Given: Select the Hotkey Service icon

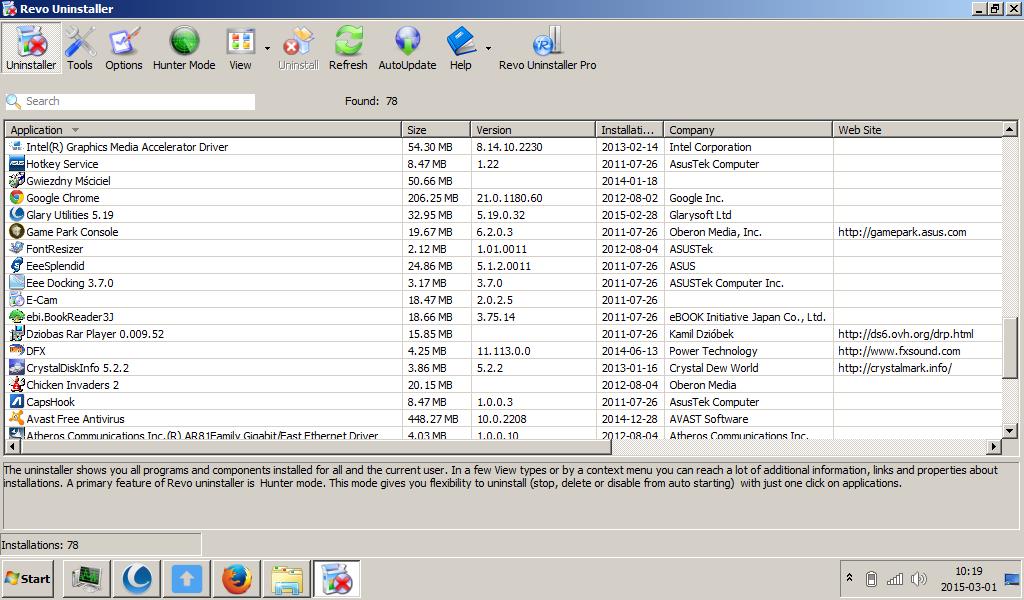Looking at the screenshot, I should pos(17,164).
